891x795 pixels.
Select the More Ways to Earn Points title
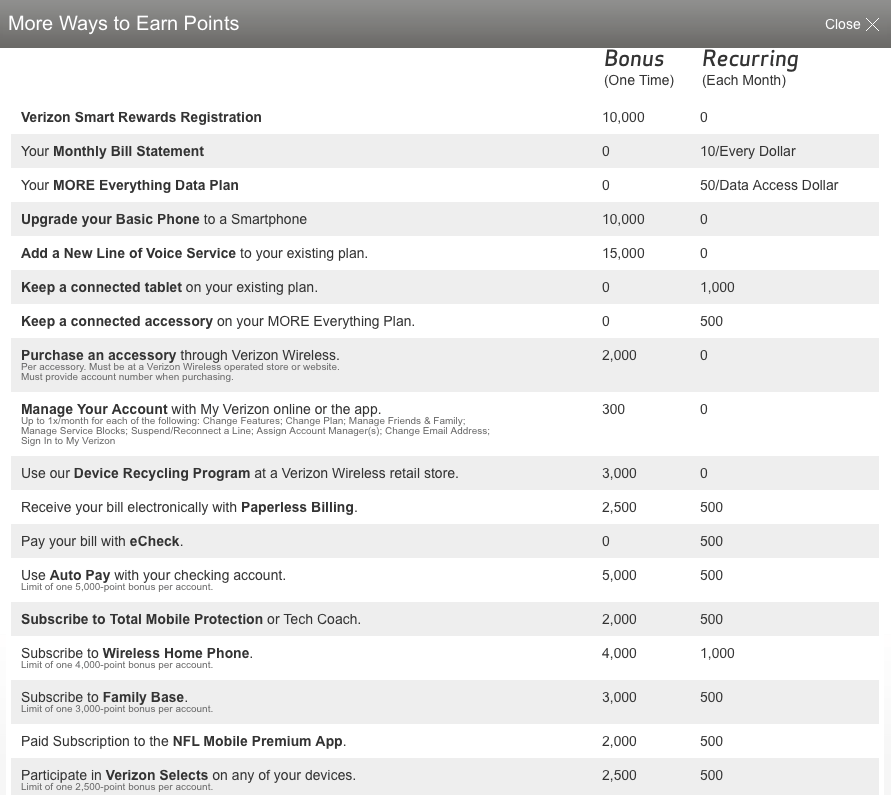123,23
